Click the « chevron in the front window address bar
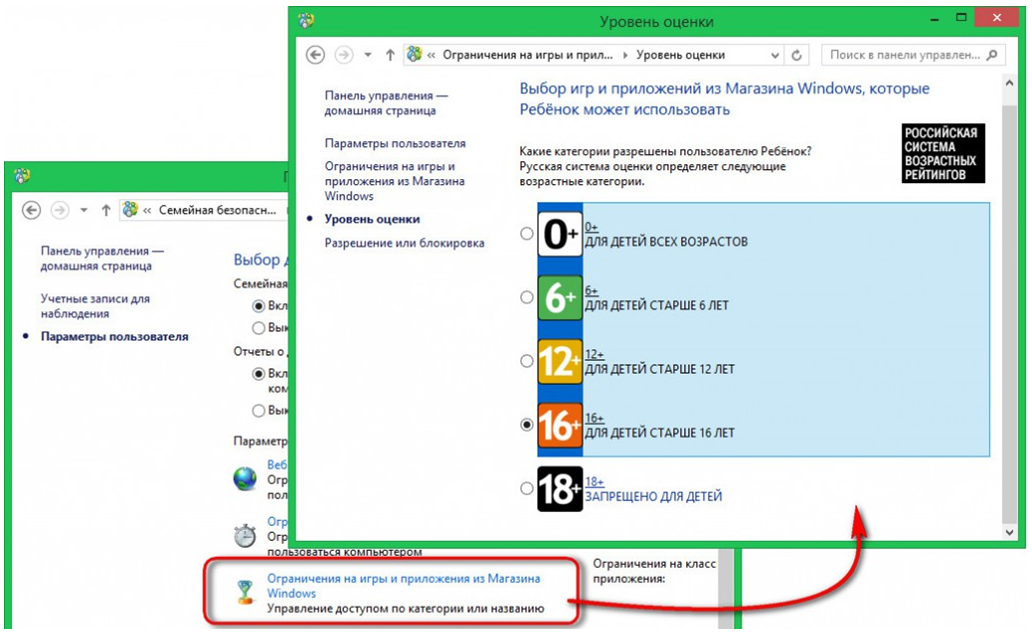 [x=431, y=55]
